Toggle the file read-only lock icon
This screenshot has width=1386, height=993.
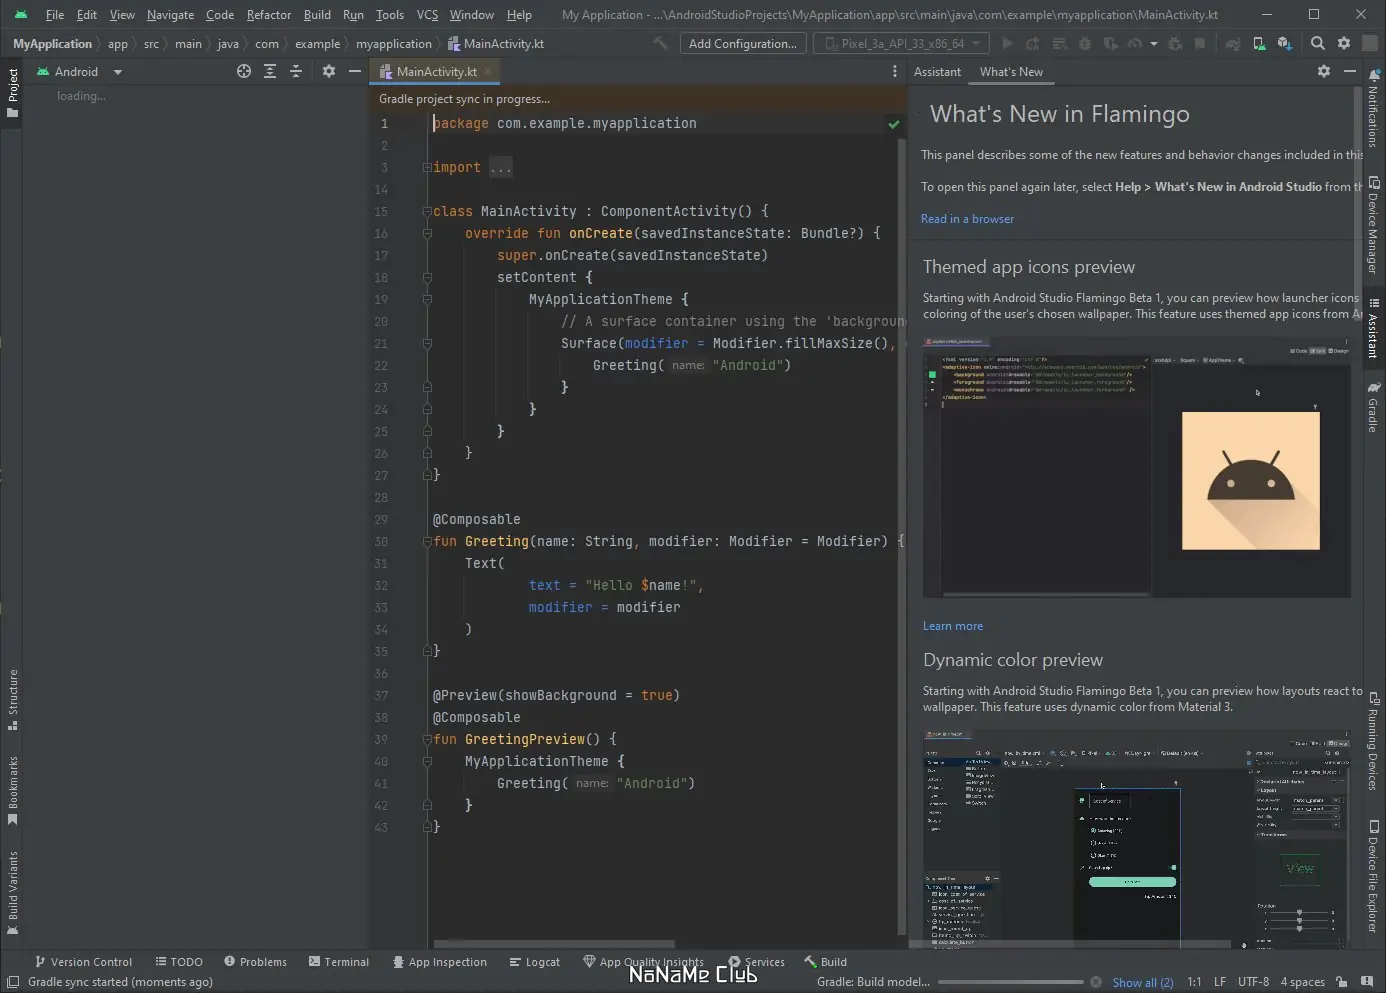pyautogui.click(x=1341, y=982)
